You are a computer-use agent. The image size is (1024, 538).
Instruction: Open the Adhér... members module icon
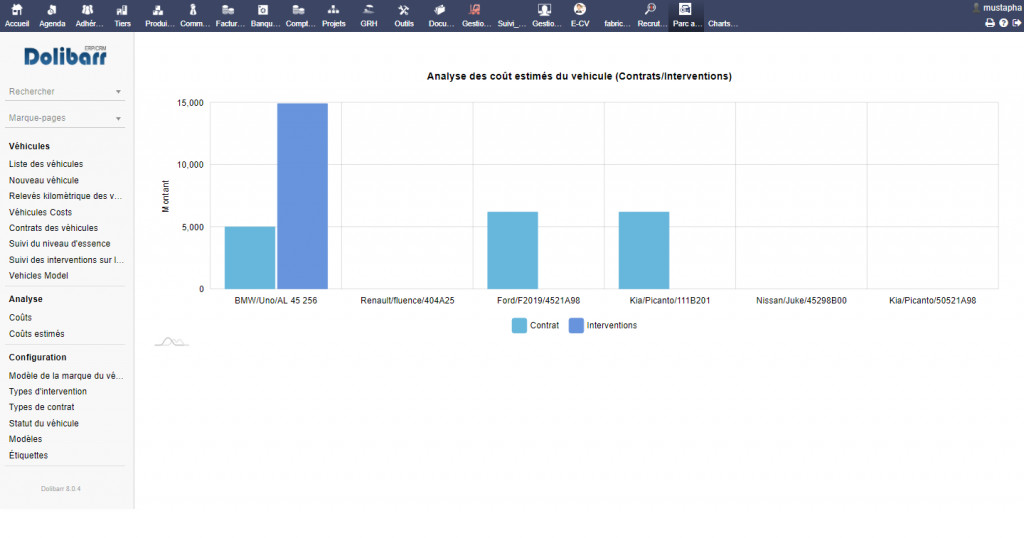pyautogui.click(x=87, y=10)
